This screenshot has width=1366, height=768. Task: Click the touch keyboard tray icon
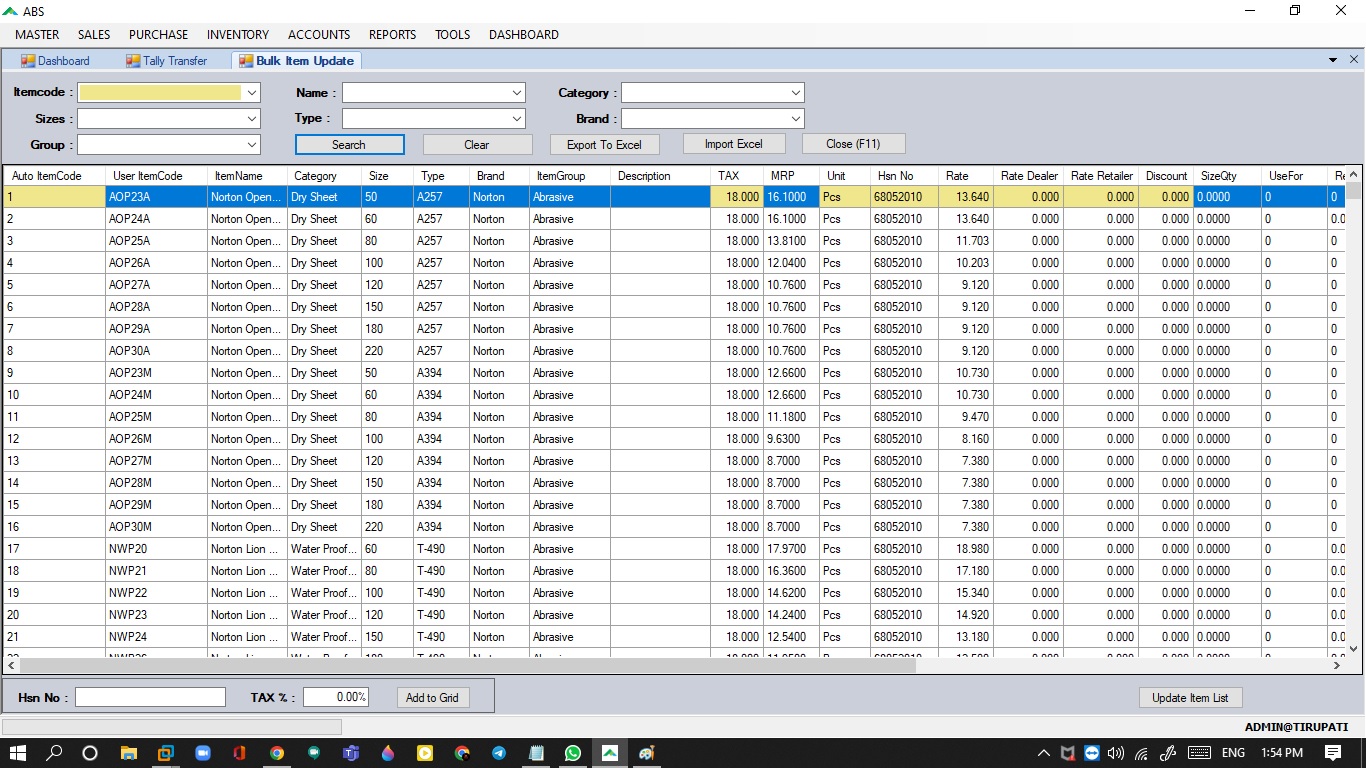(1197, 753)
